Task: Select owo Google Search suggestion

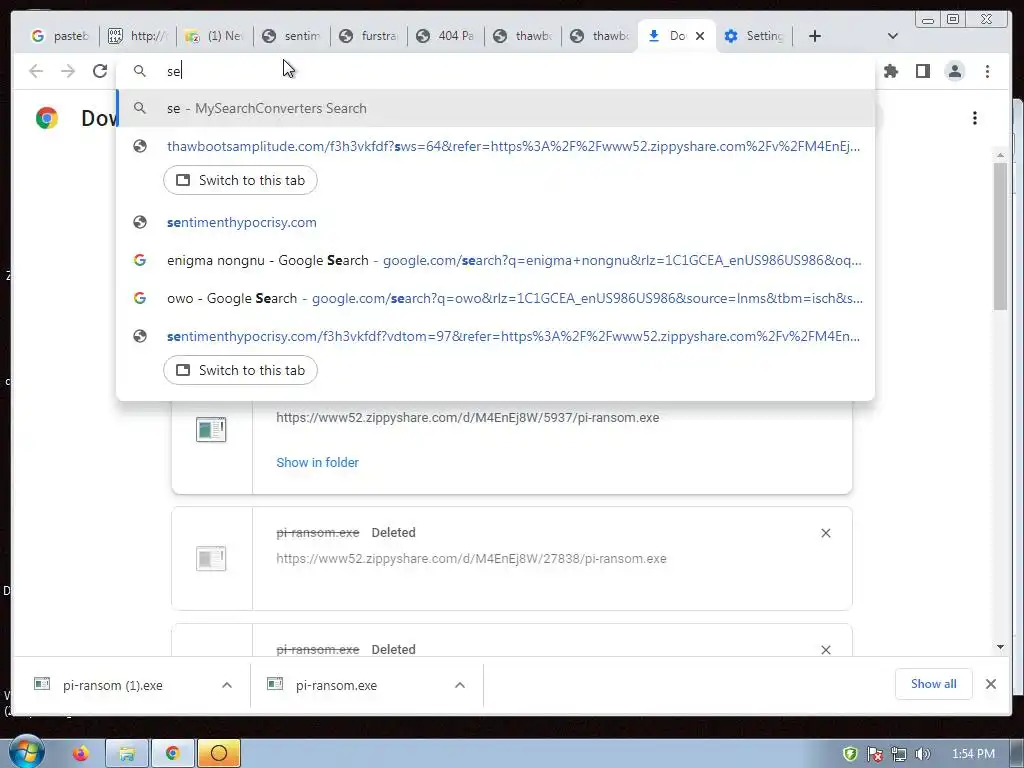Action: tap(496, 298)
